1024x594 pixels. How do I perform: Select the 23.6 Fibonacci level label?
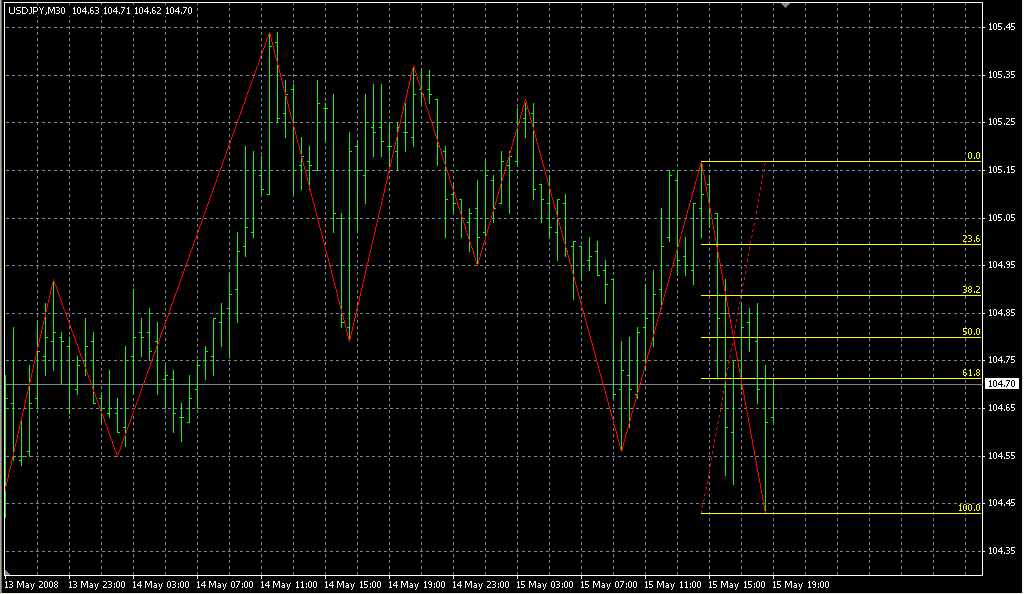pos(970,239)
